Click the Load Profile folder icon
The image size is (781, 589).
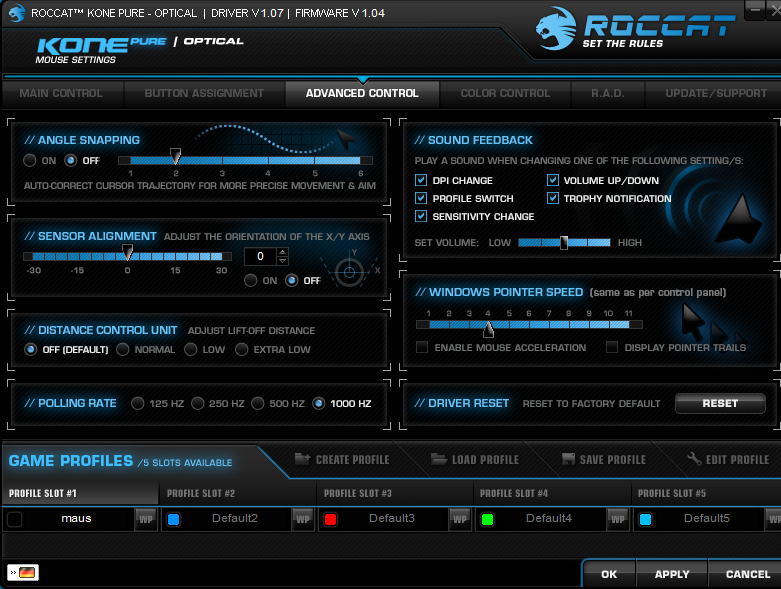pos(438,459)
